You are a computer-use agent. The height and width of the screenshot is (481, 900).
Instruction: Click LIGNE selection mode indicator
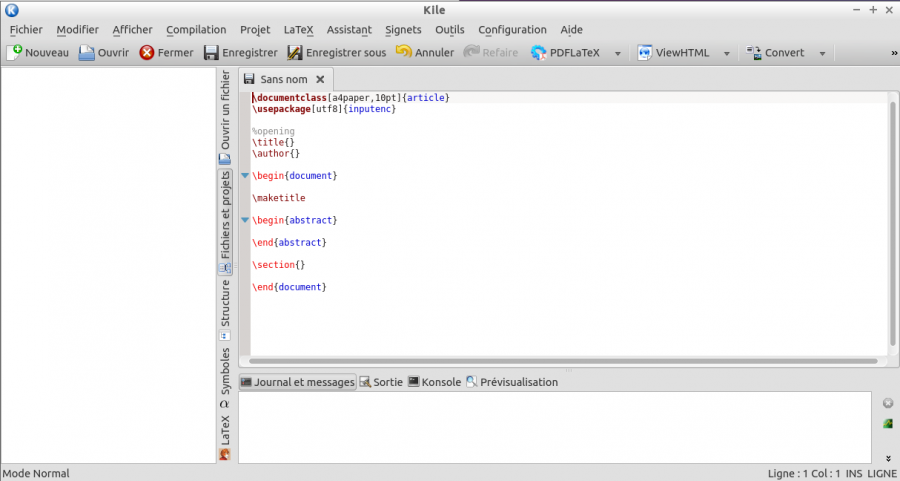882,474
